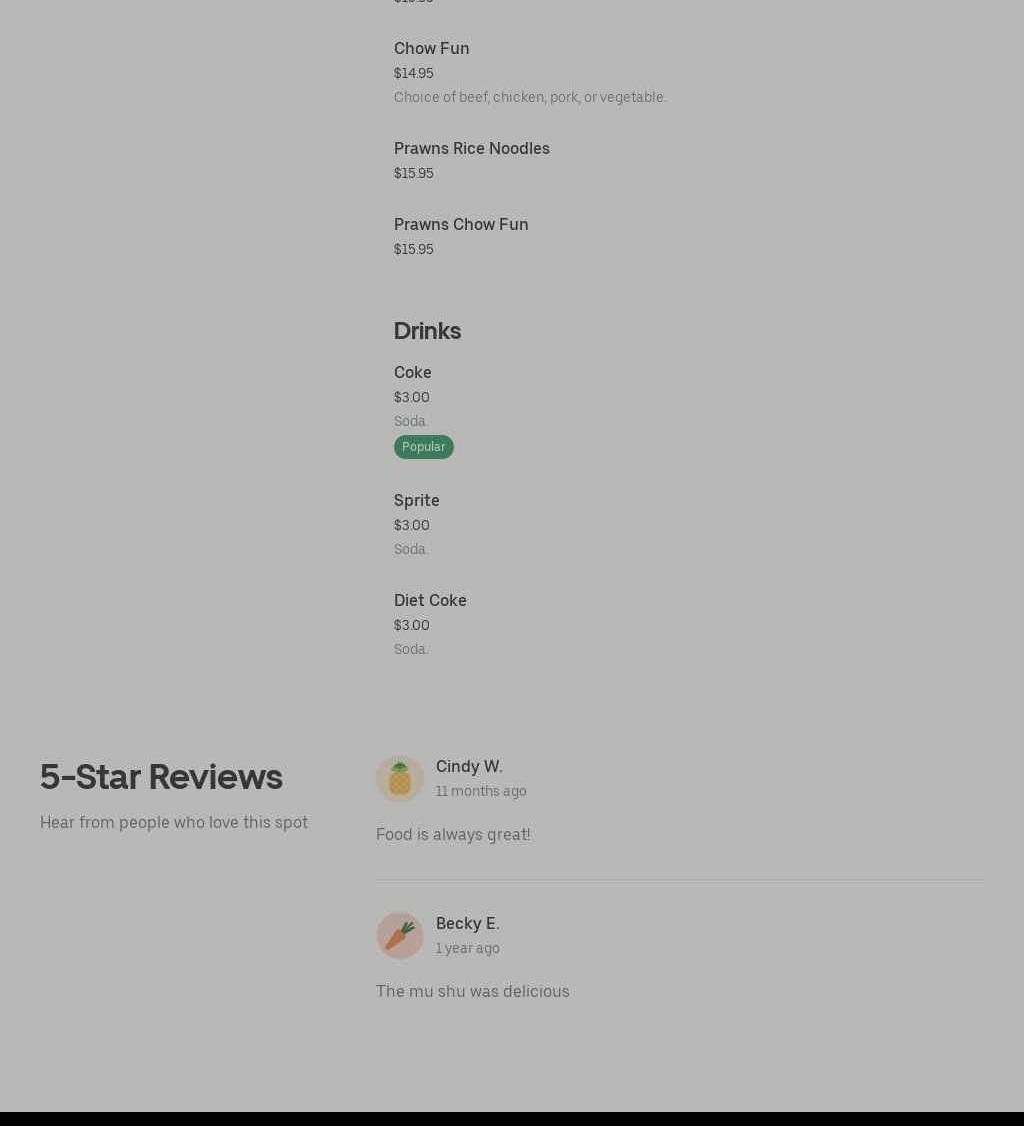Select the Prawns Rice Noodles item
Viewport: 1024px width, 1126px height.
pyautogui.click(x=471, y=148)
